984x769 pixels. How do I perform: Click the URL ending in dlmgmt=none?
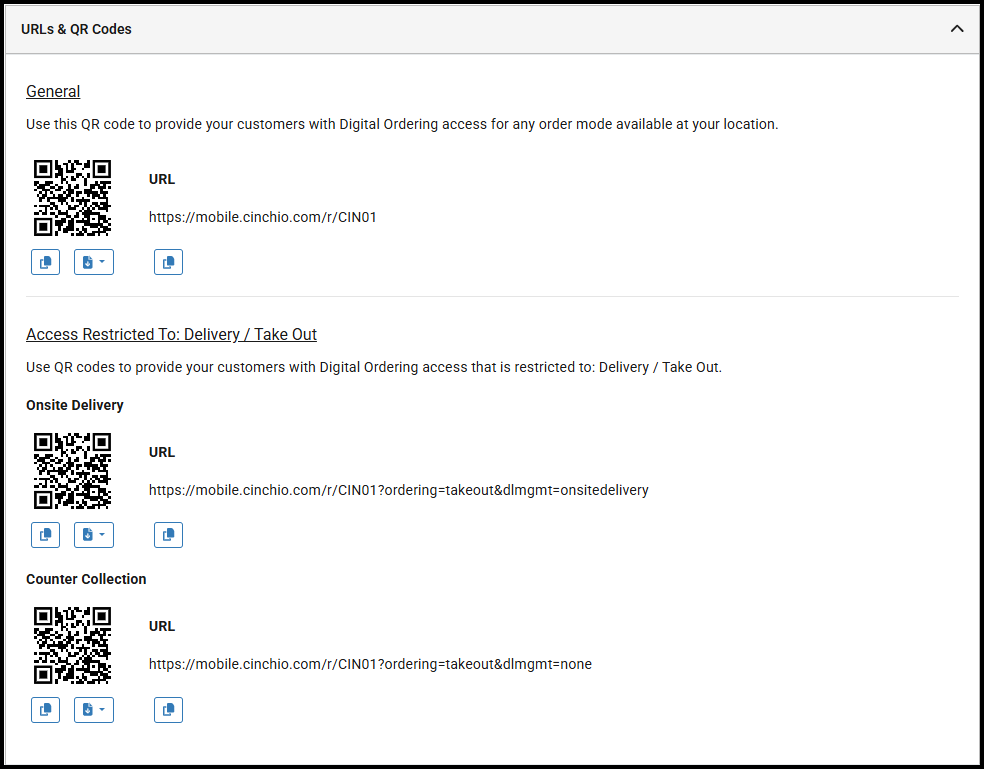point(370,664)
